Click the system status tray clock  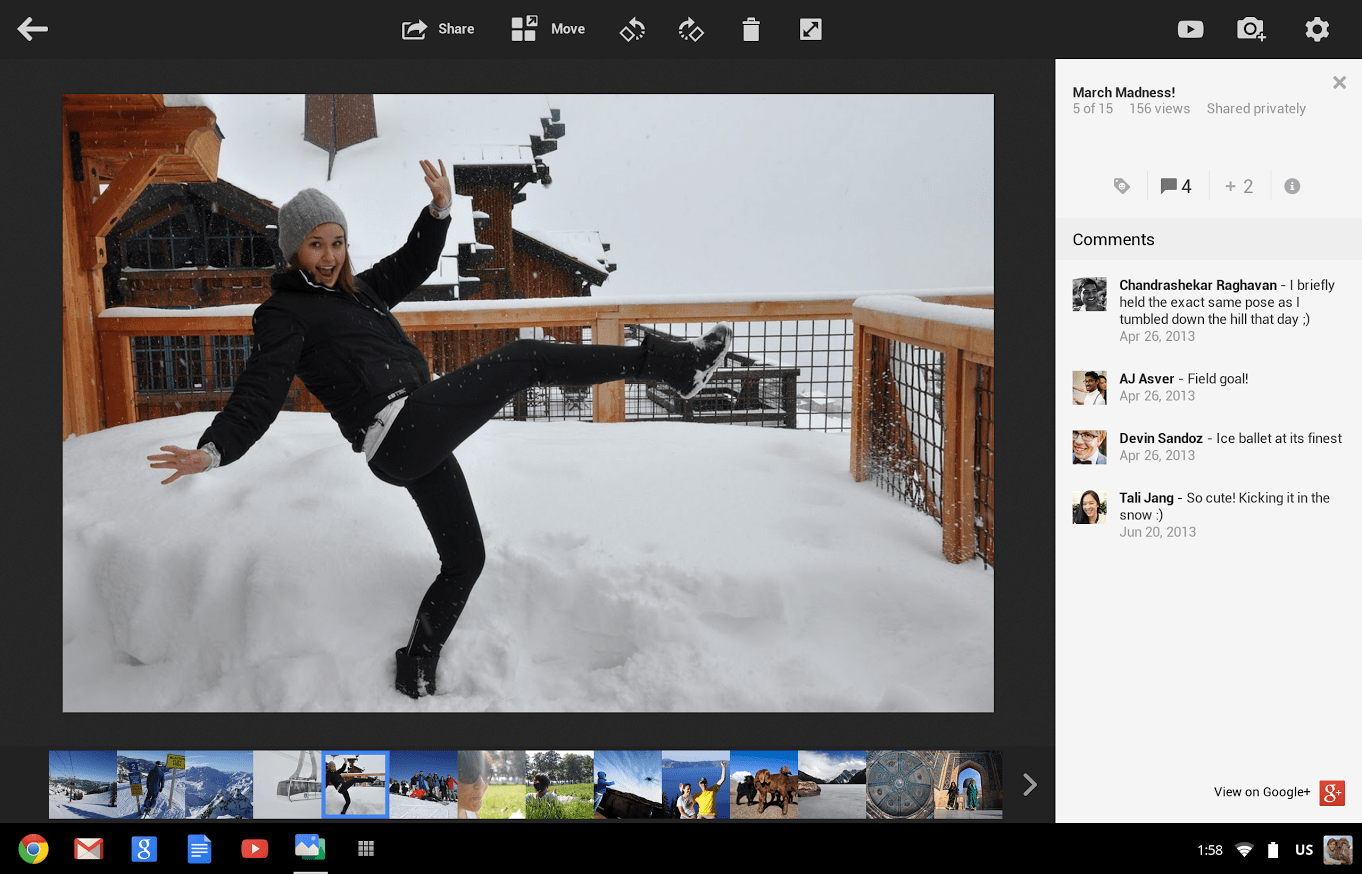click(x=1209, y=849)
